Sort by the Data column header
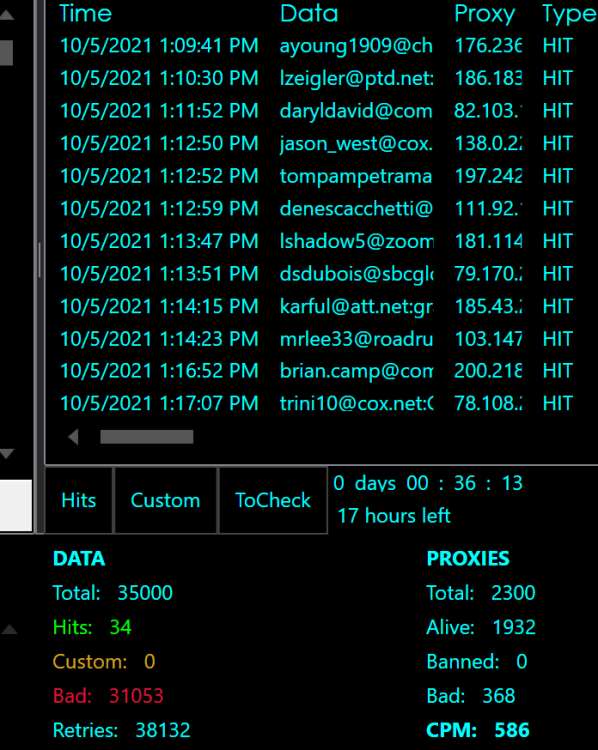This screenshot has height=750, width=598. (309, 13)
